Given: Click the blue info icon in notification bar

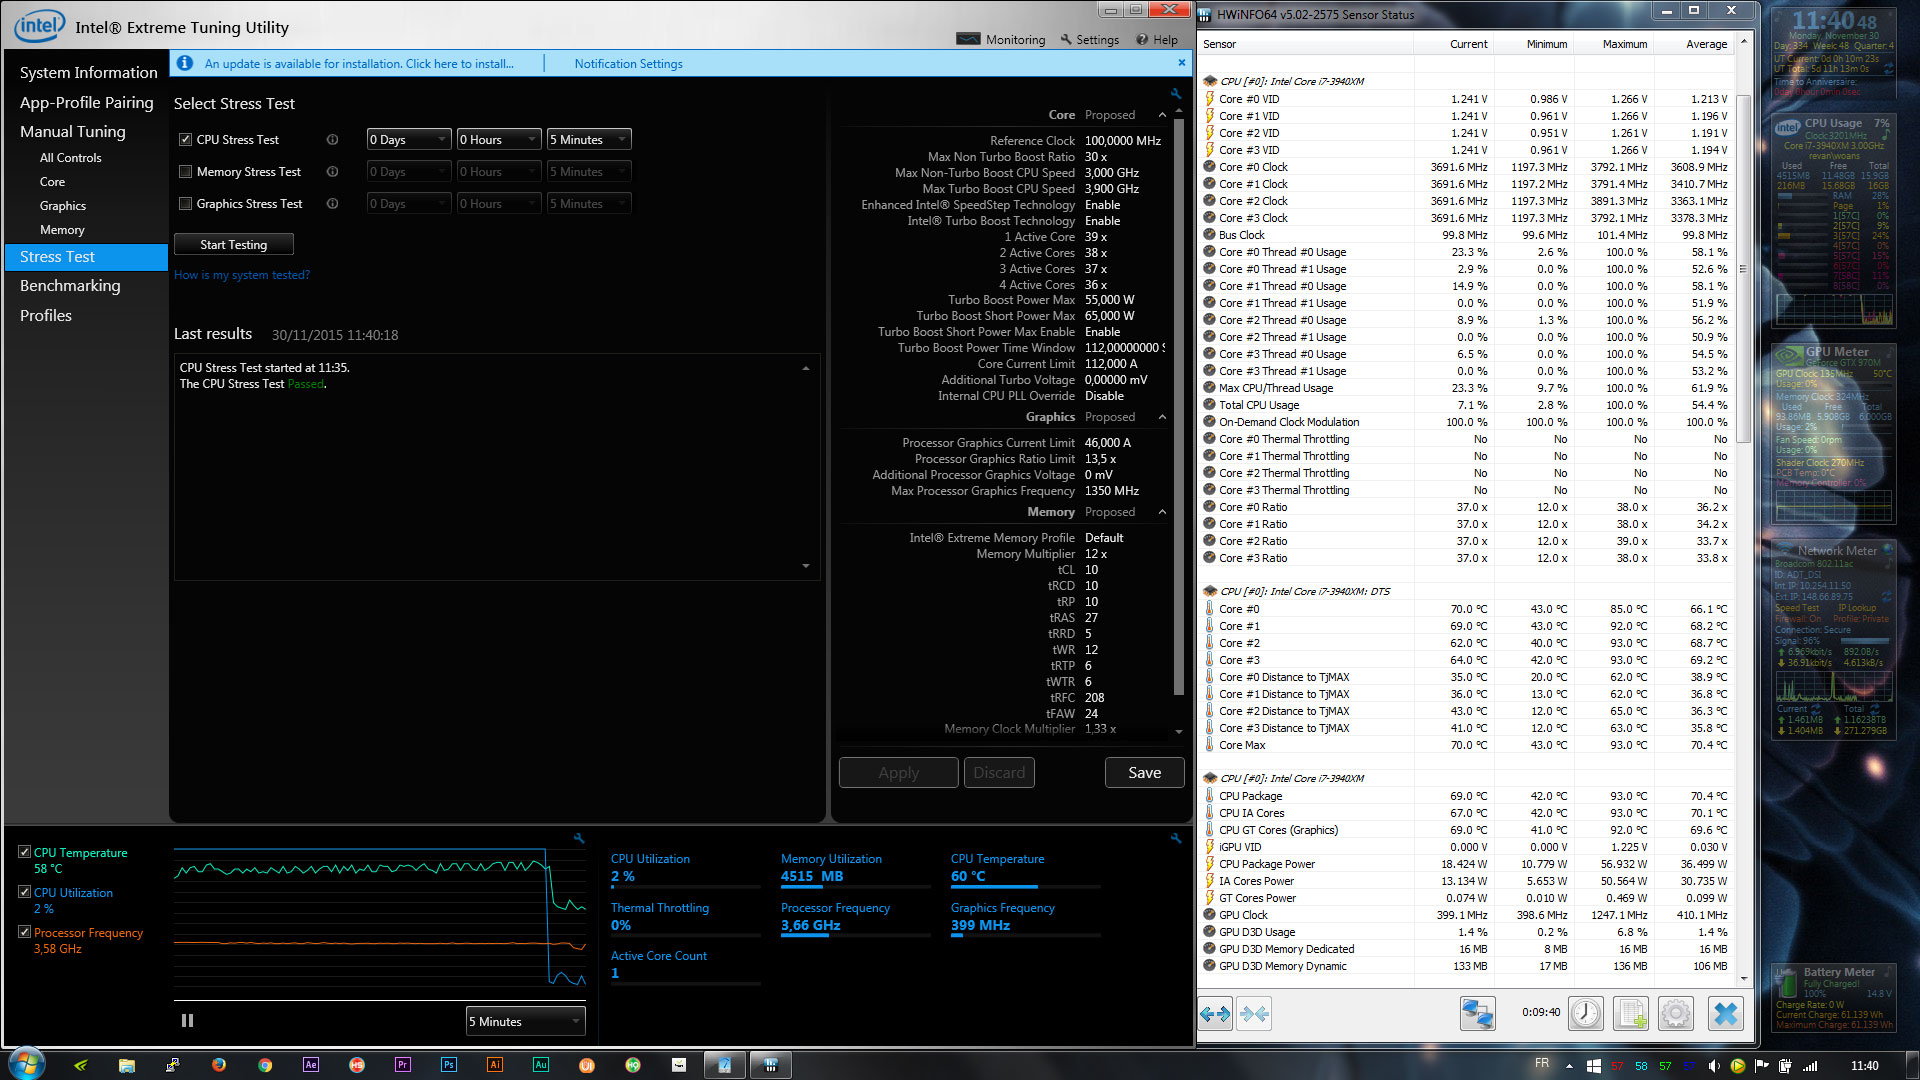Looking at the screenshot, I should click(185, 63).
